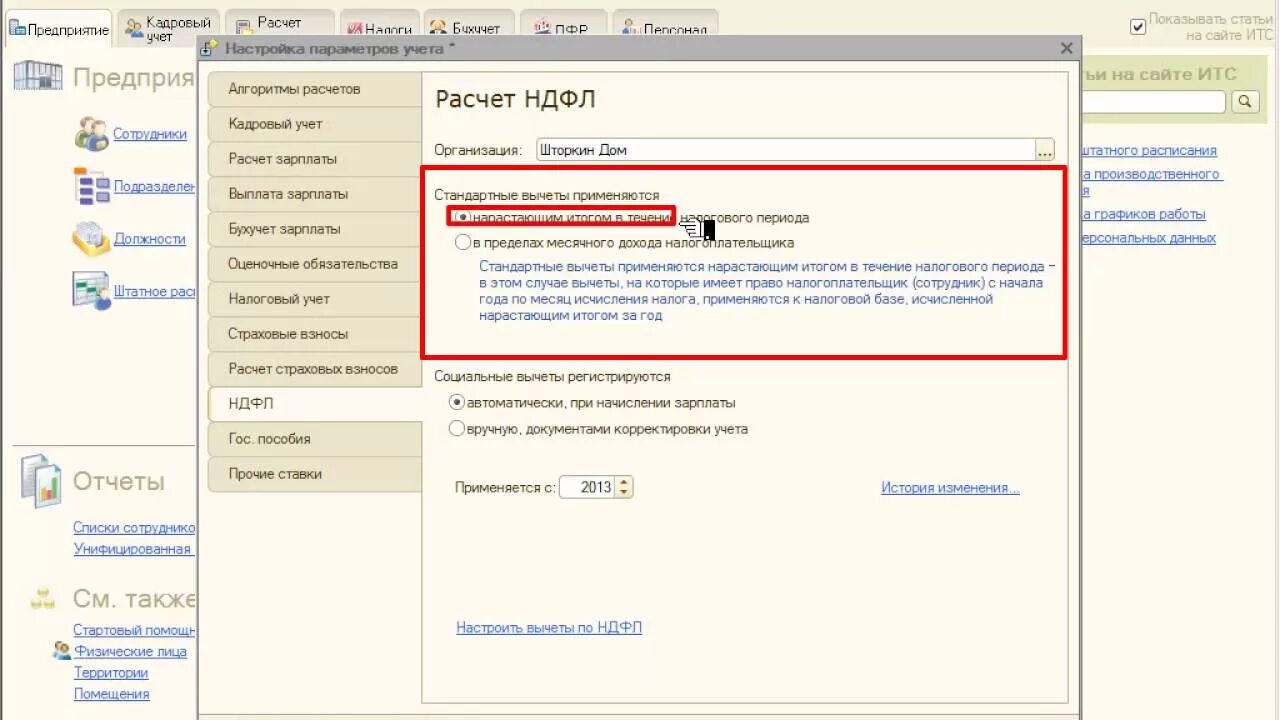This screenshot has height=720, width=1280.
Task: Click the ИТС search magnifier button
Action: click(x=1245, y=102)
